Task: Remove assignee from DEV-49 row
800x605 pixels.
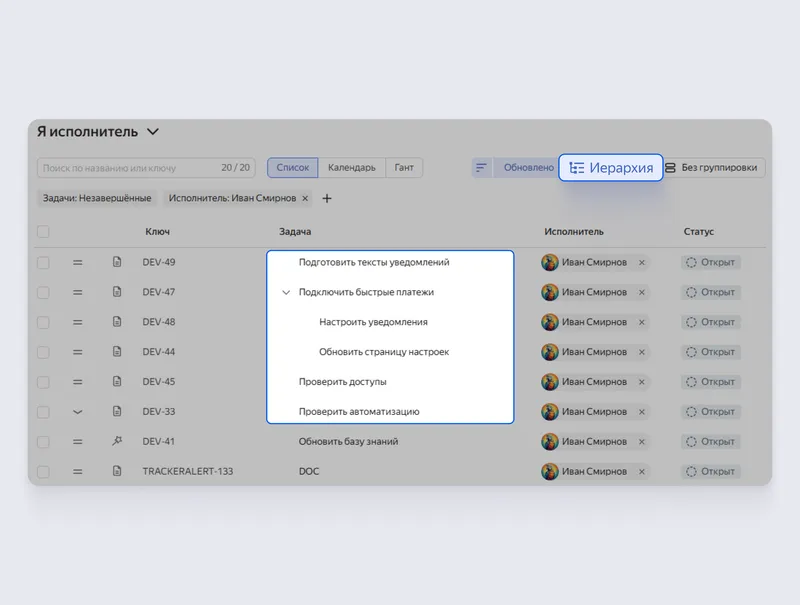Action: (x=642, y=262)
